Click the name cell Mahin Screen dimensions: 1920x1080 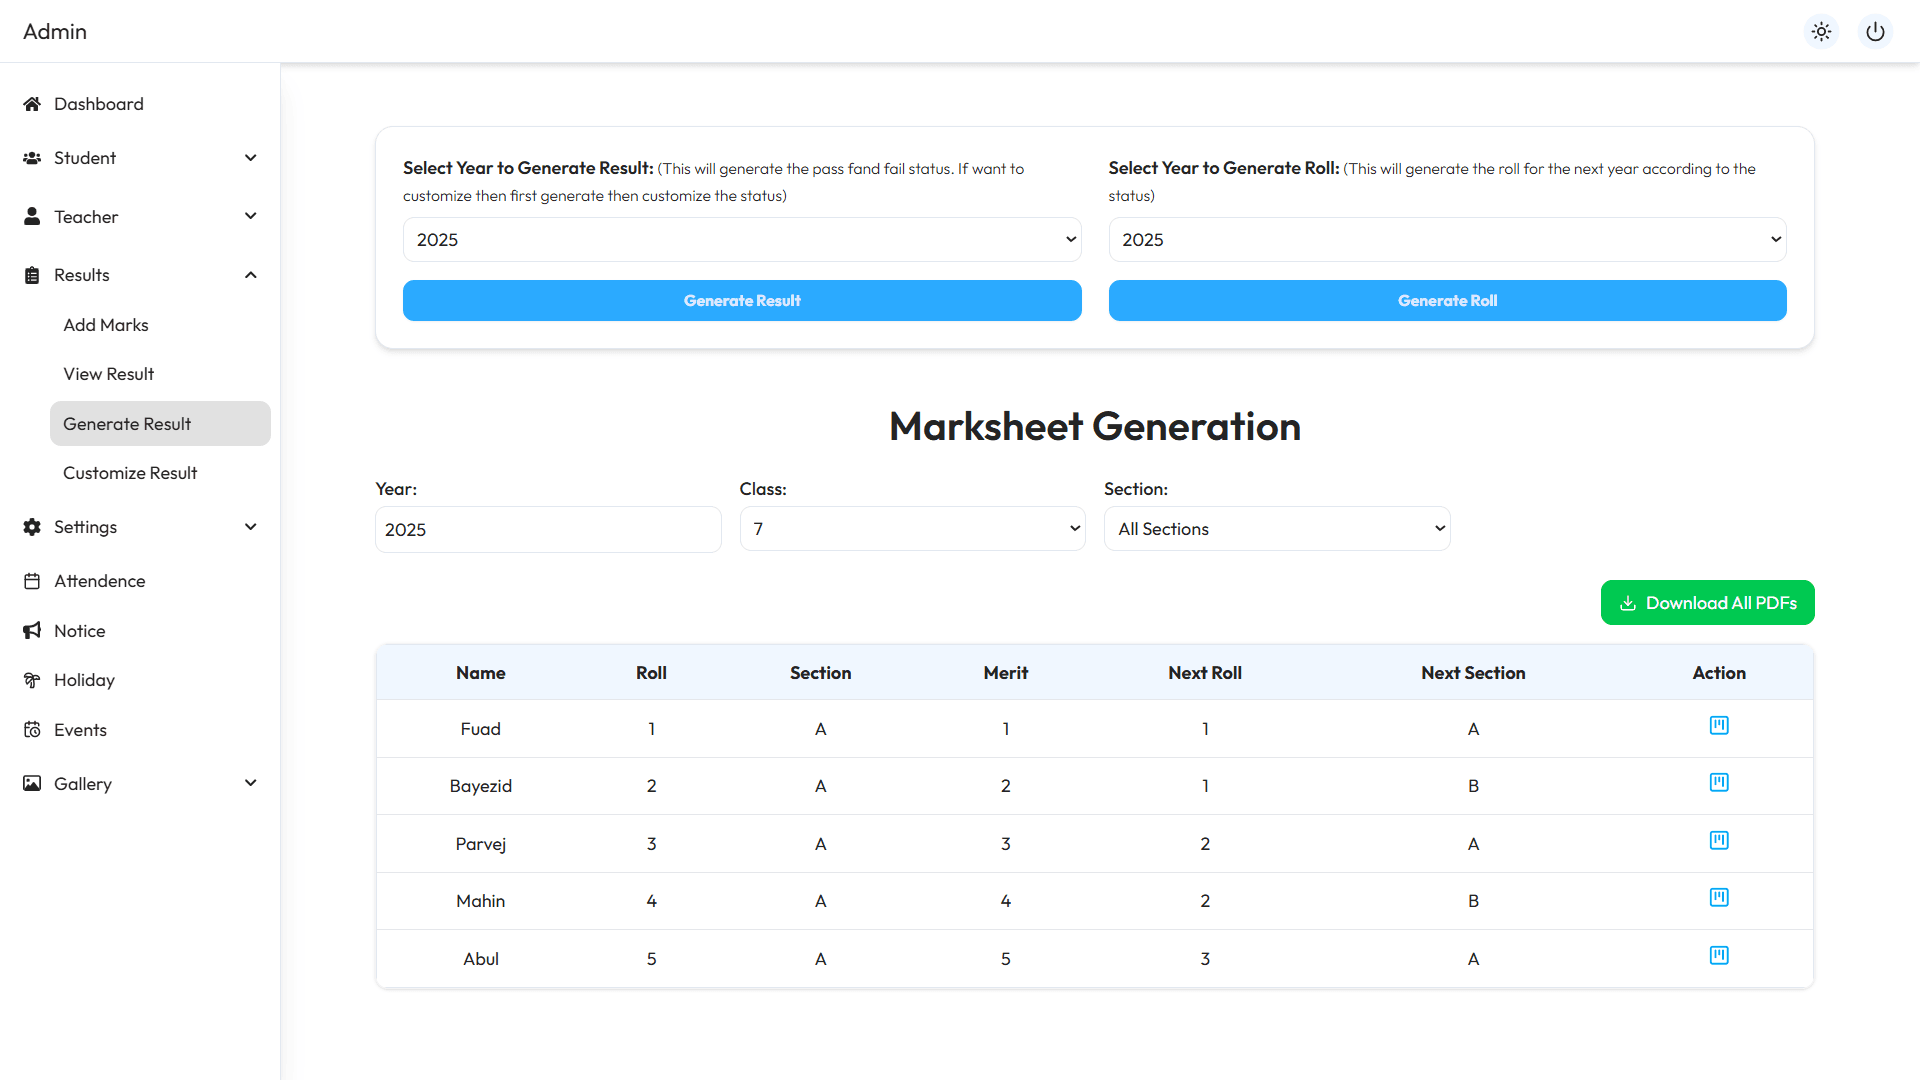tap(481, 901)
